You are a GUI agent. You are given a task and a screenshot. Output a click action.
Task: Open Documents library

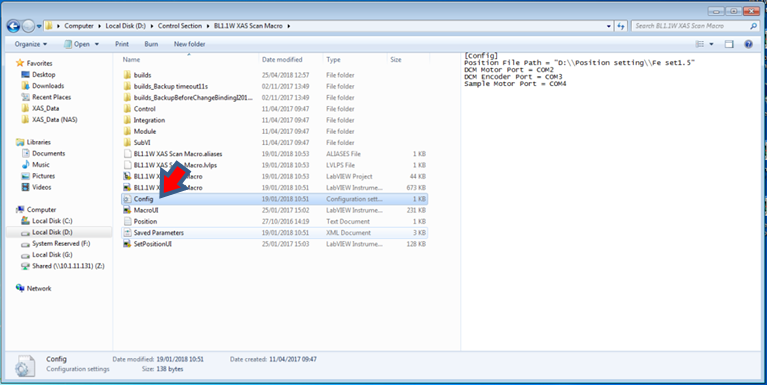pyautogui.click(x=48, y=153)
